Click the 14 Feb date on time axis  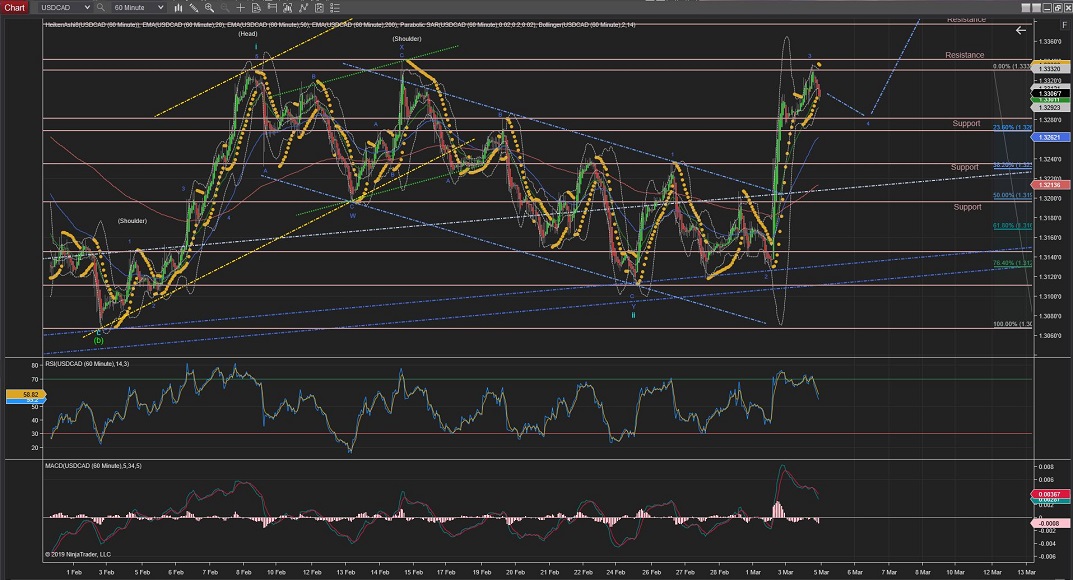(380, 572)
